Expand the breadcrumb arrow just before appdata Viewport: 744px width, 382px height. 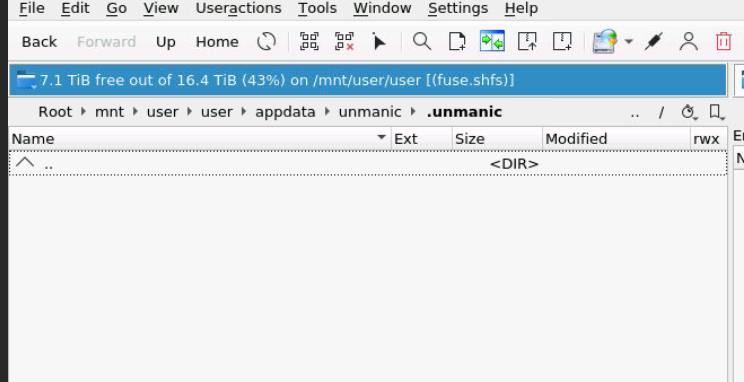[244, 112]
